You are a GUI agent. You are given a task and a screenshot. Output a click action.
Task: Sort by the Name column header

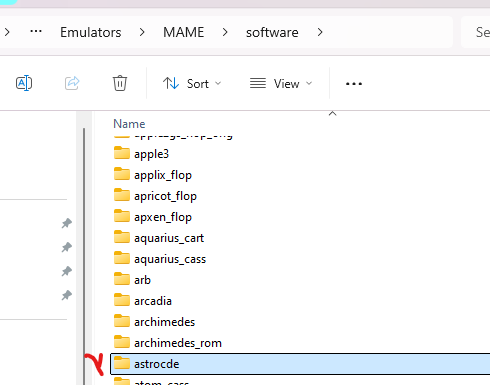coord(129,124)
